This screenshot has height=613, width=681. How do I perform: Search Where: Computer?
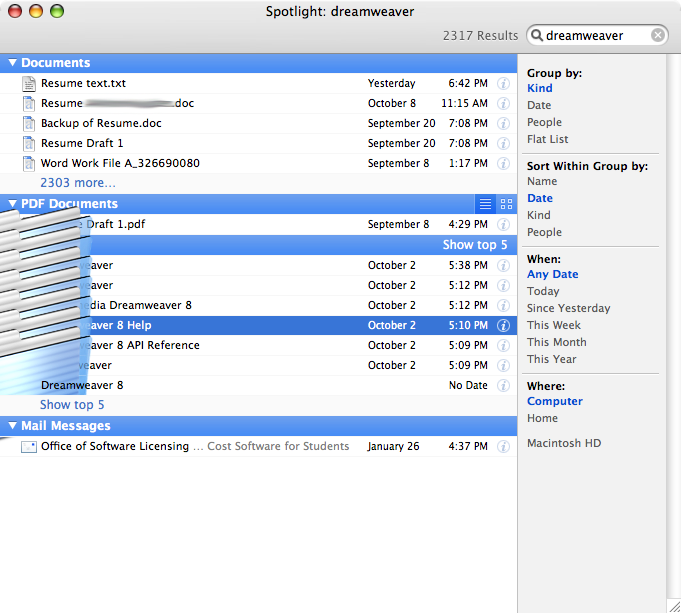pos(555,401)
